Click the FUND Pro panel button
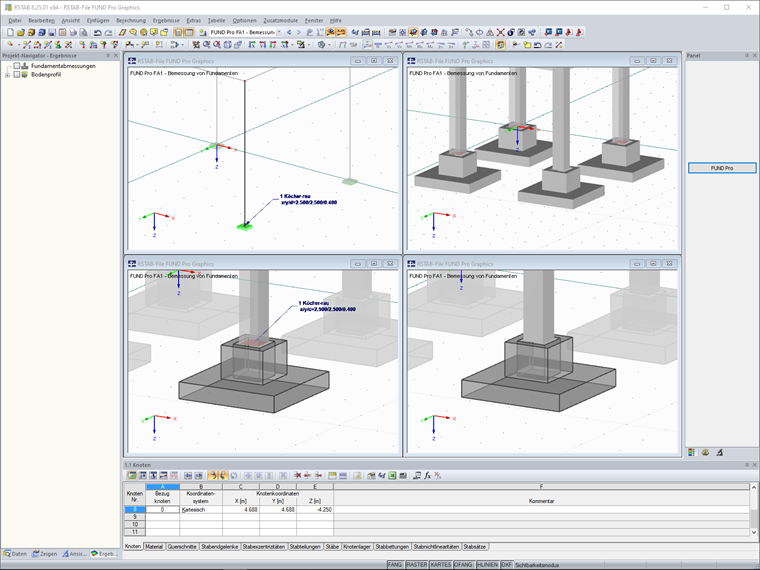760x570 pixels. coord(721,168)
